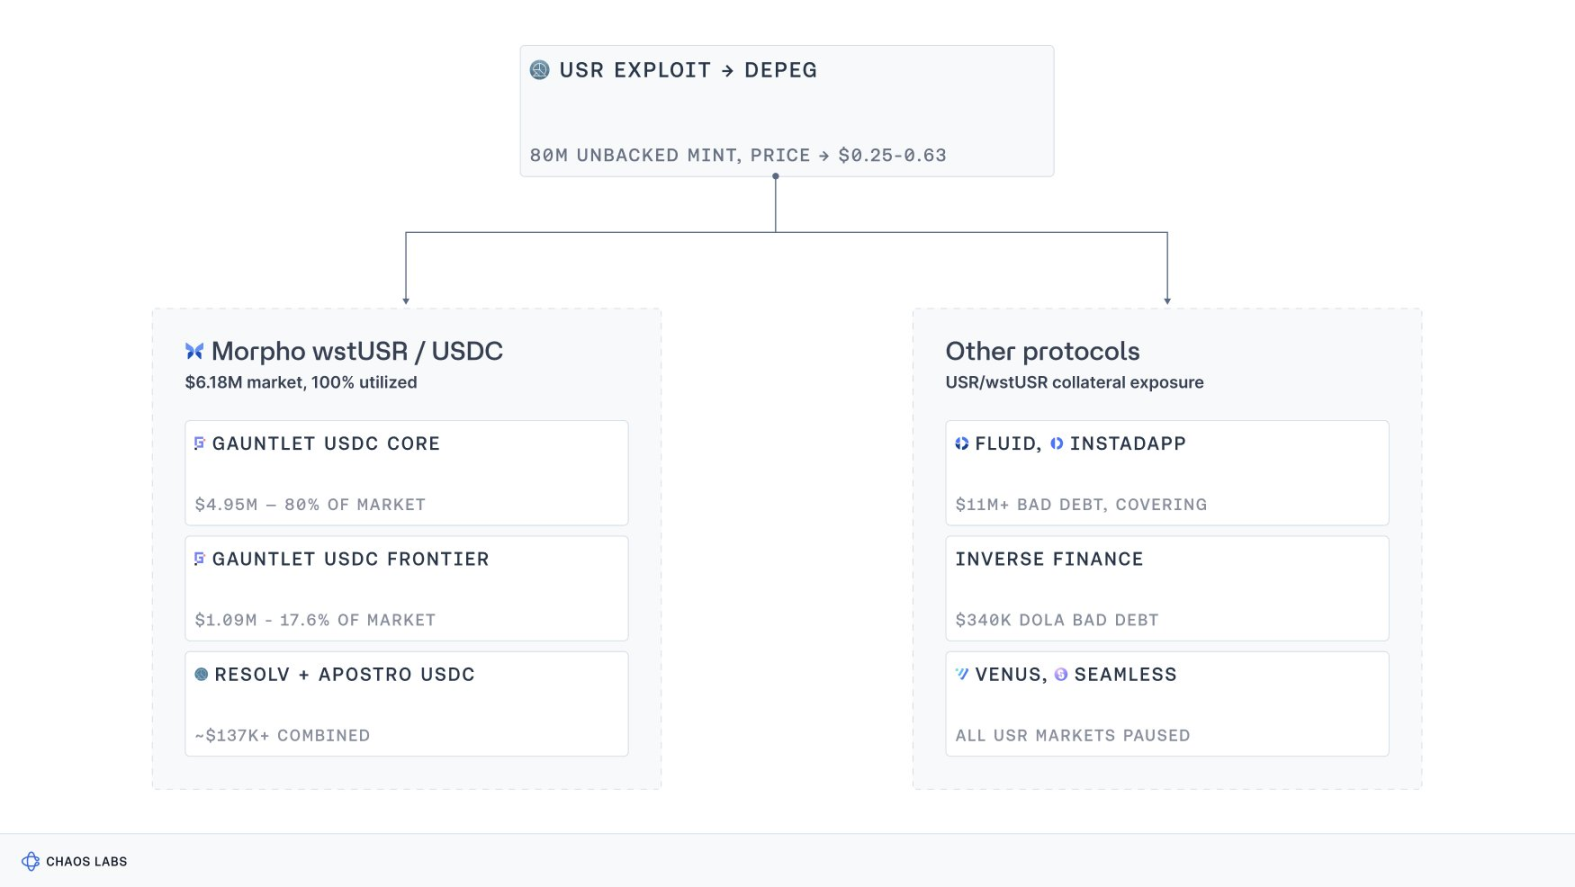Click the Gauntlet icon next to USDC CORE
Screen dimensions: 1575x887
(200, 443)
